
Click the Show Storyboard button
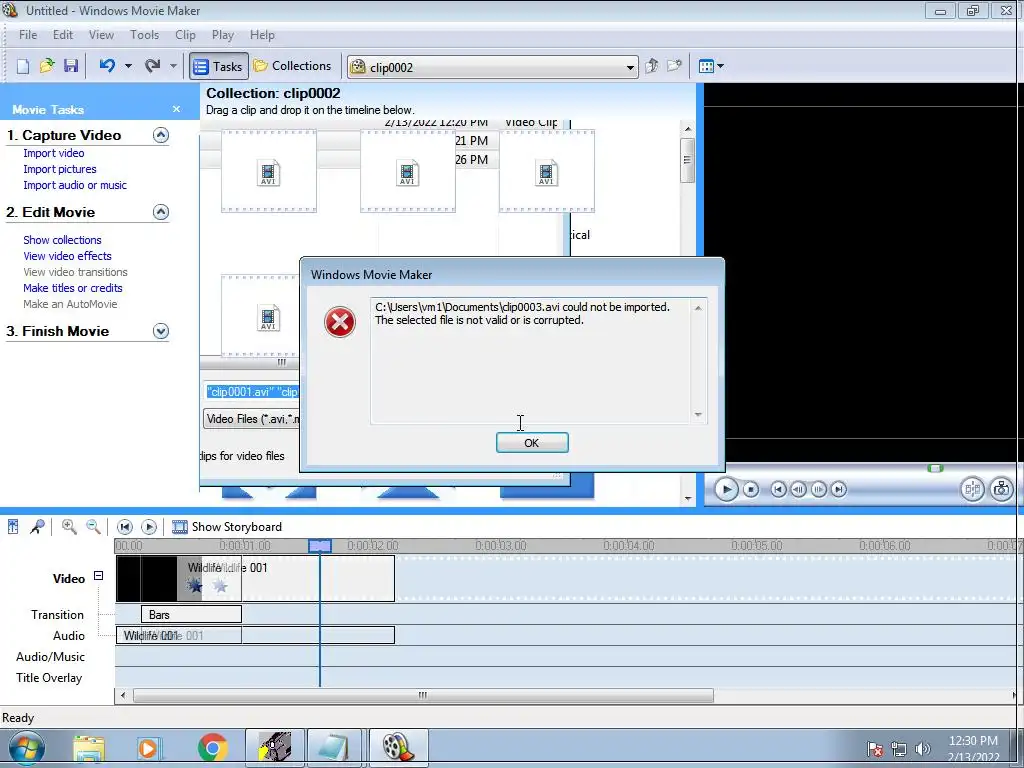(x=227, y=526)
